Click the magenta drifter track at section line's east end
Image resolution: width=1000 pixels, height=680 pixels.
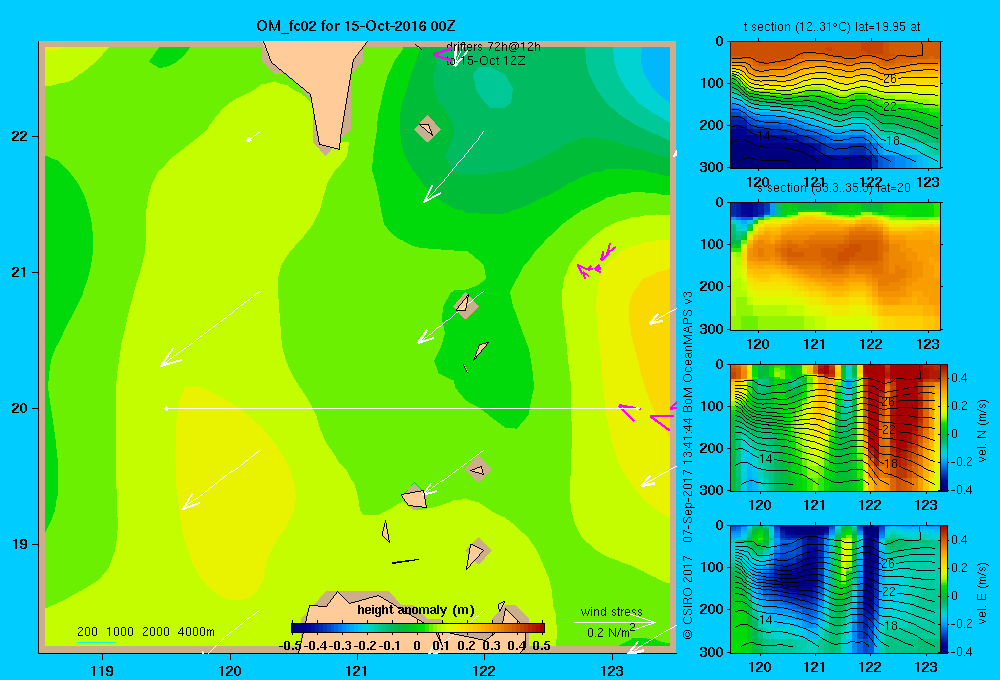629,412
